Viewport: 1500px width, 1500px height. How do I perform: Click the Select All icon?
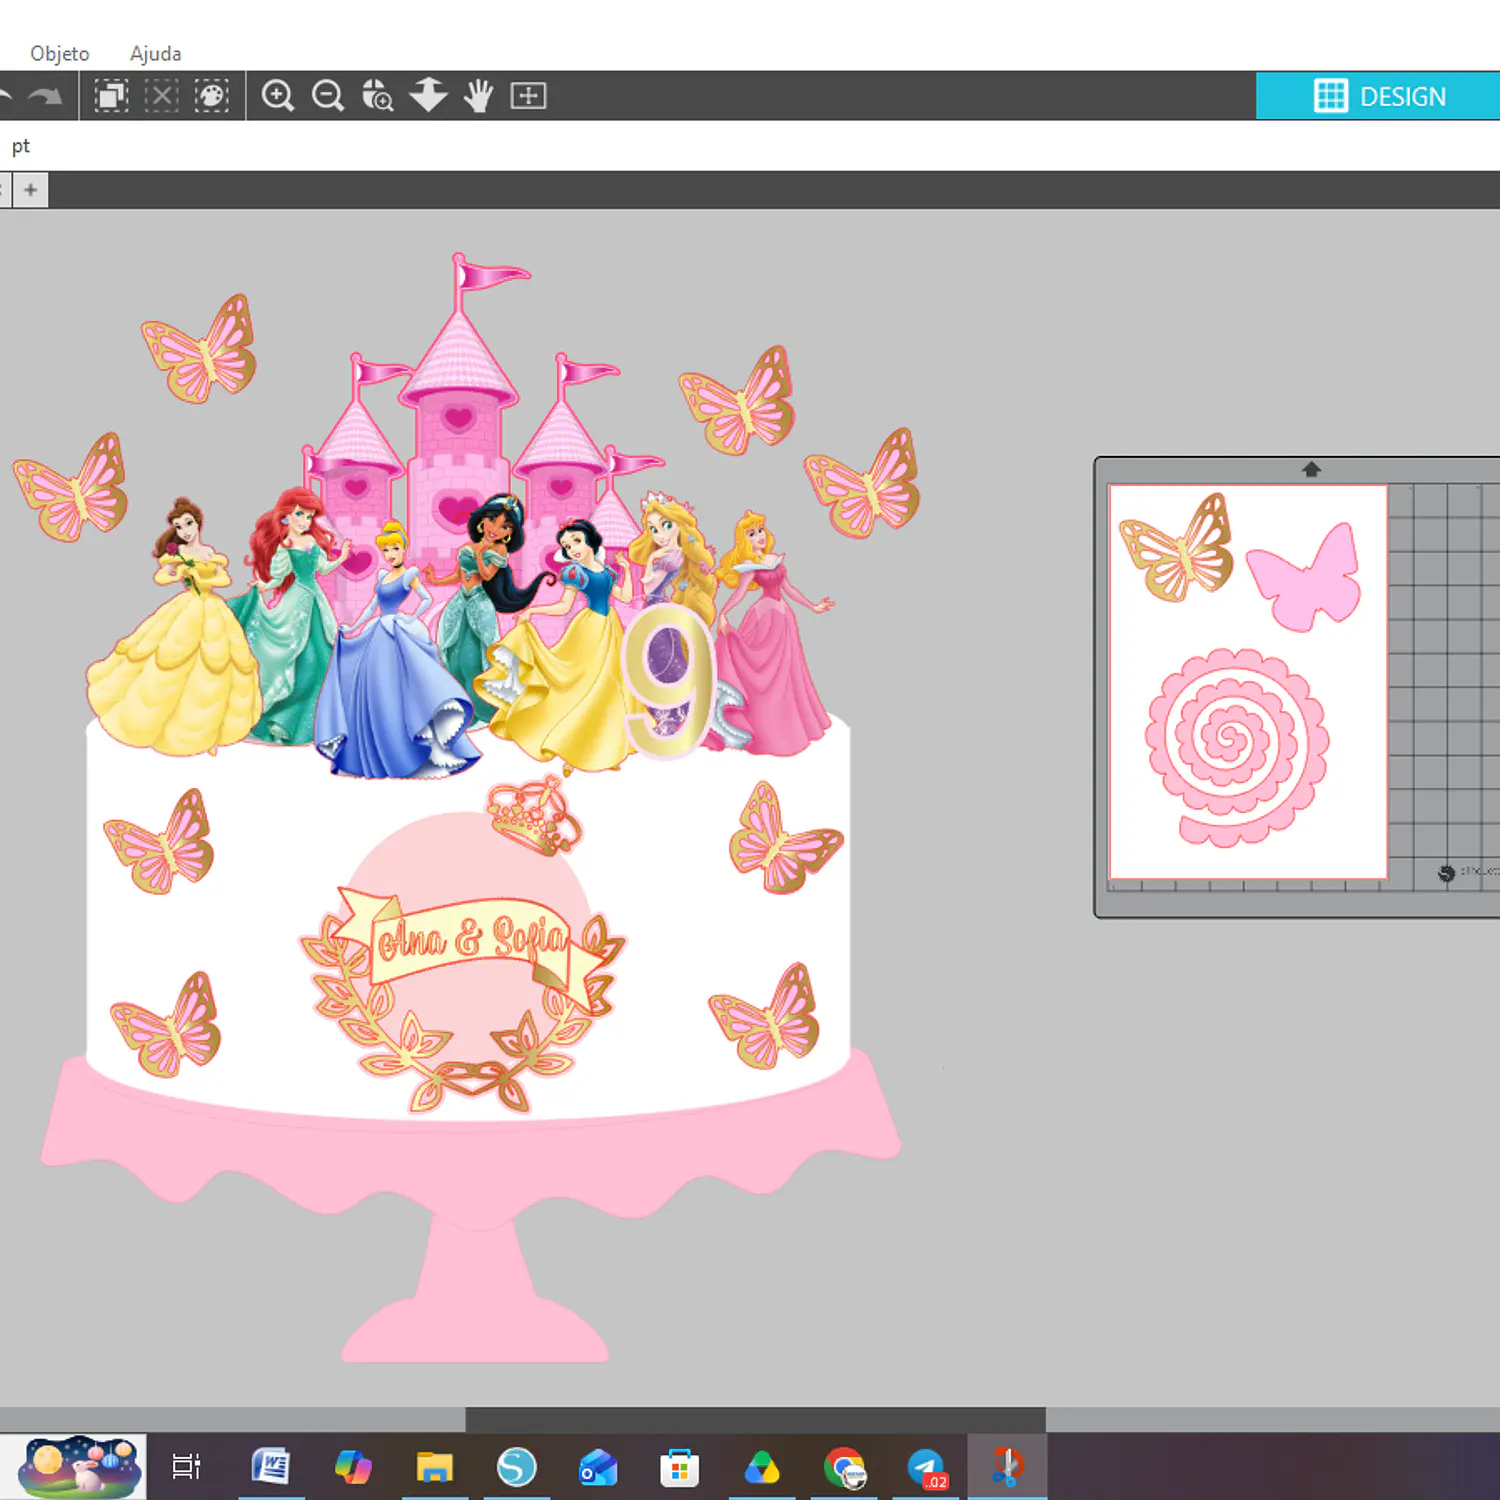point(111,96)
